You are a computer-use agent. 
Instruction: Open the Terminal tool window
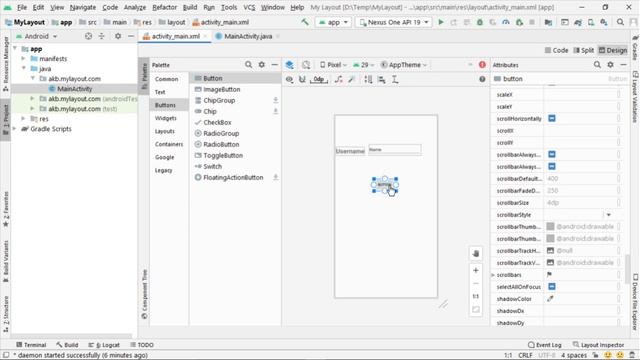(x=31, y=345)
